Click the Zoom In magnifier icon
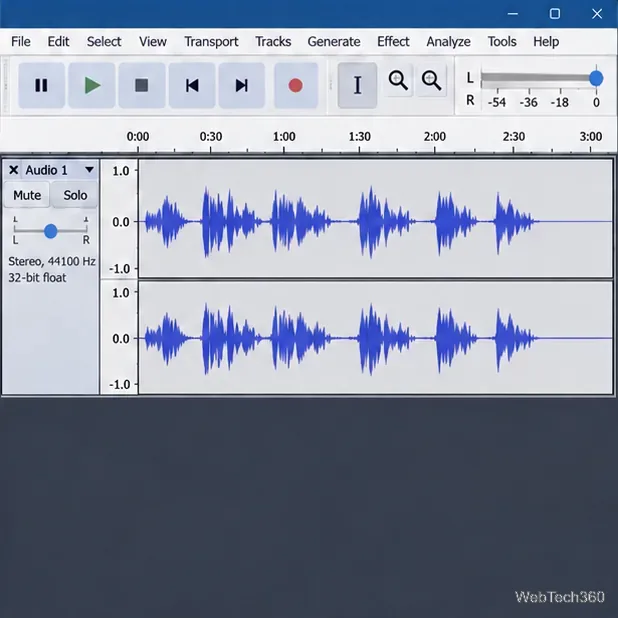Image resolution: width=618 pixels, height=618 pixels. pos(398,80)
